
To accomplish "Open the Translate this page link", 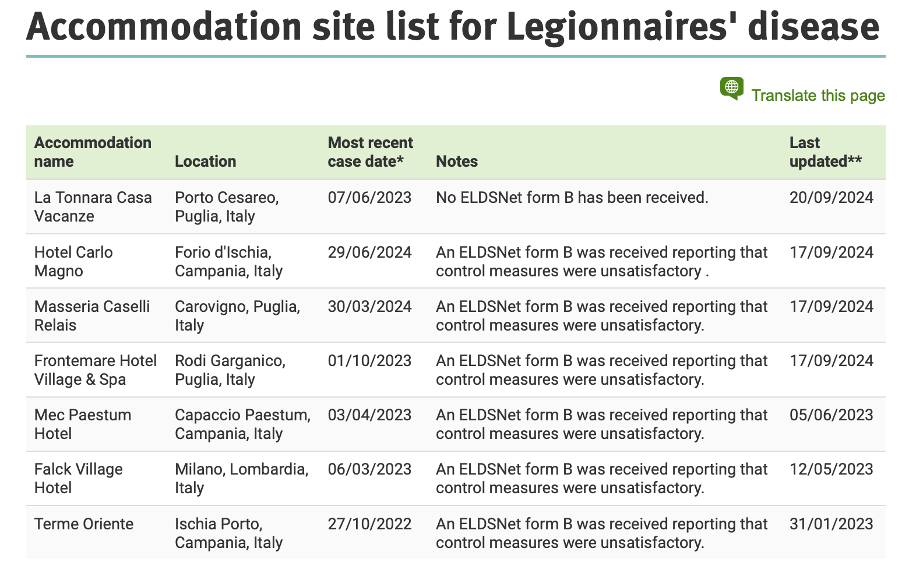I will pos(818,96).
